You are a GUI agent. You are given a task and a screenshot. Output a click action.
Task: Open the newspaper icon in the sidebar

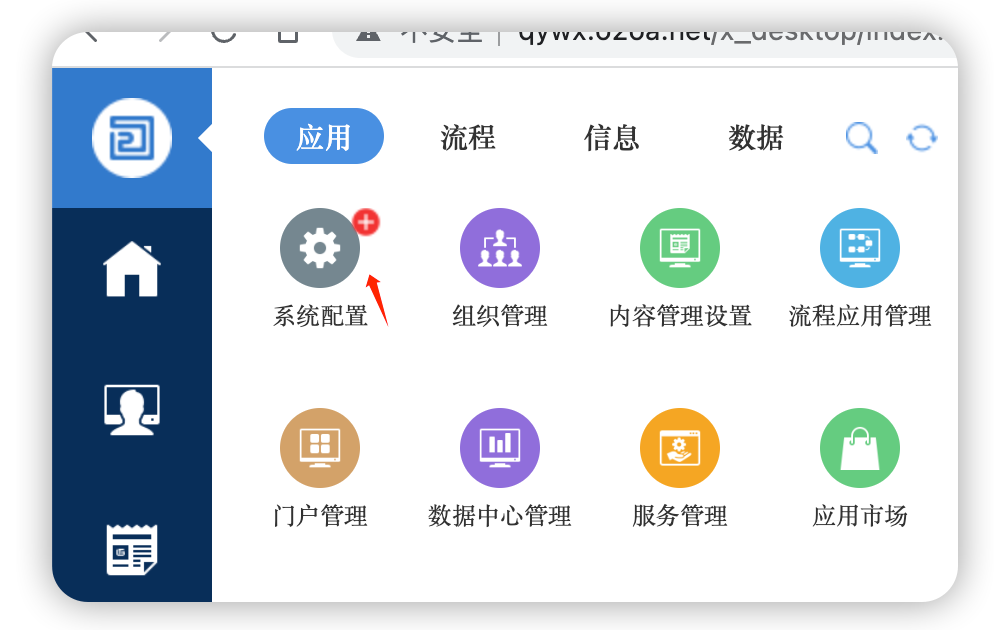(x=132, y=549)
